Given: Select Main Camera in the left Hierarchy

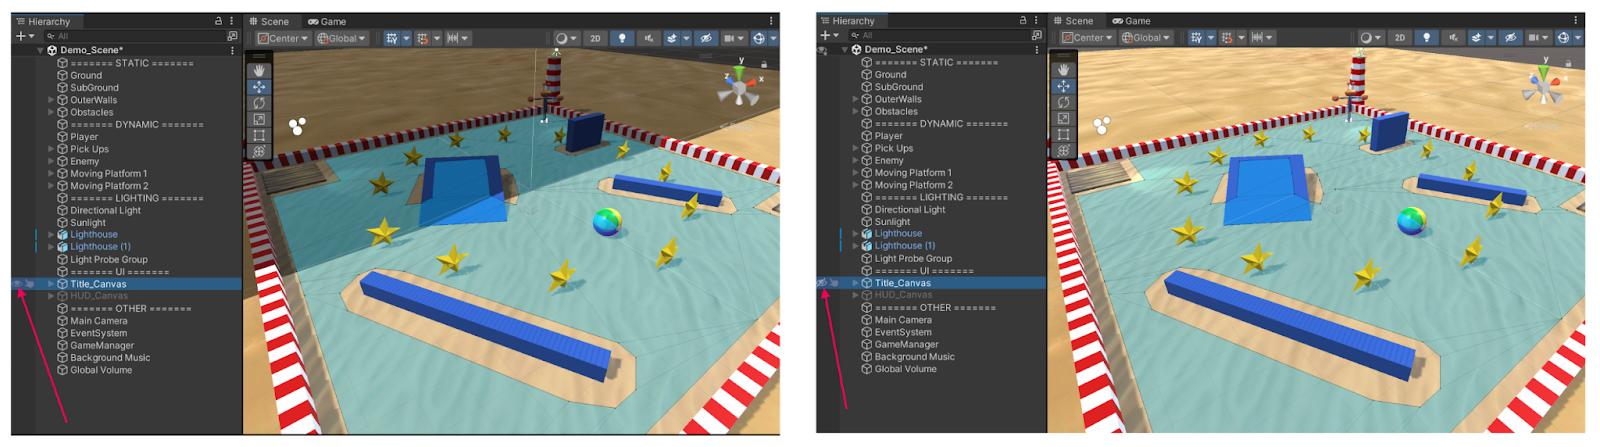Looking at the screenshot, I should click(98, 321).
